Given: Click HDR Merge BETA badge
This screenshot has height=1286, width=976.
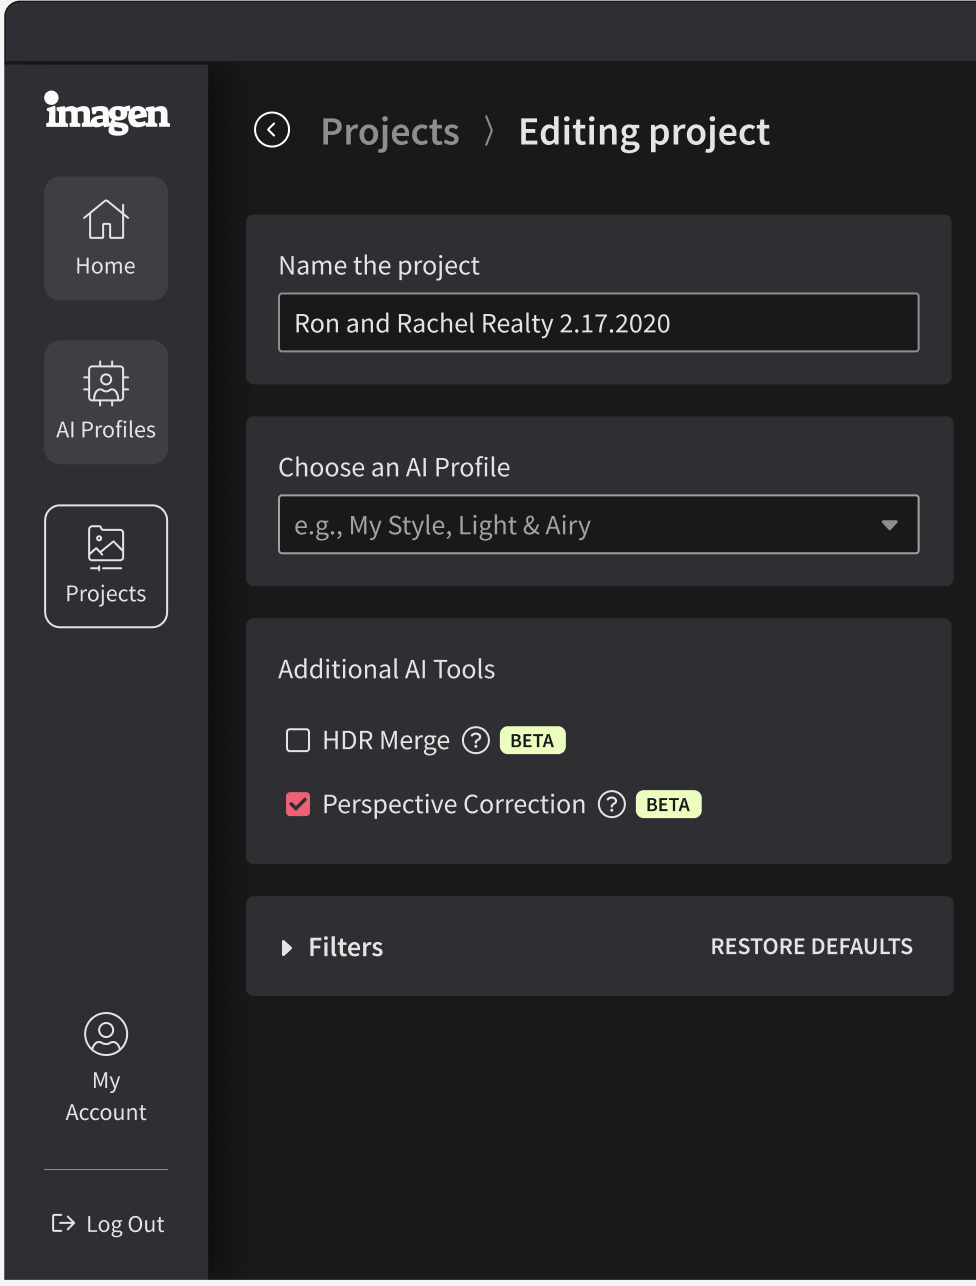Looking at the screenshot, I should click(533, 740).
